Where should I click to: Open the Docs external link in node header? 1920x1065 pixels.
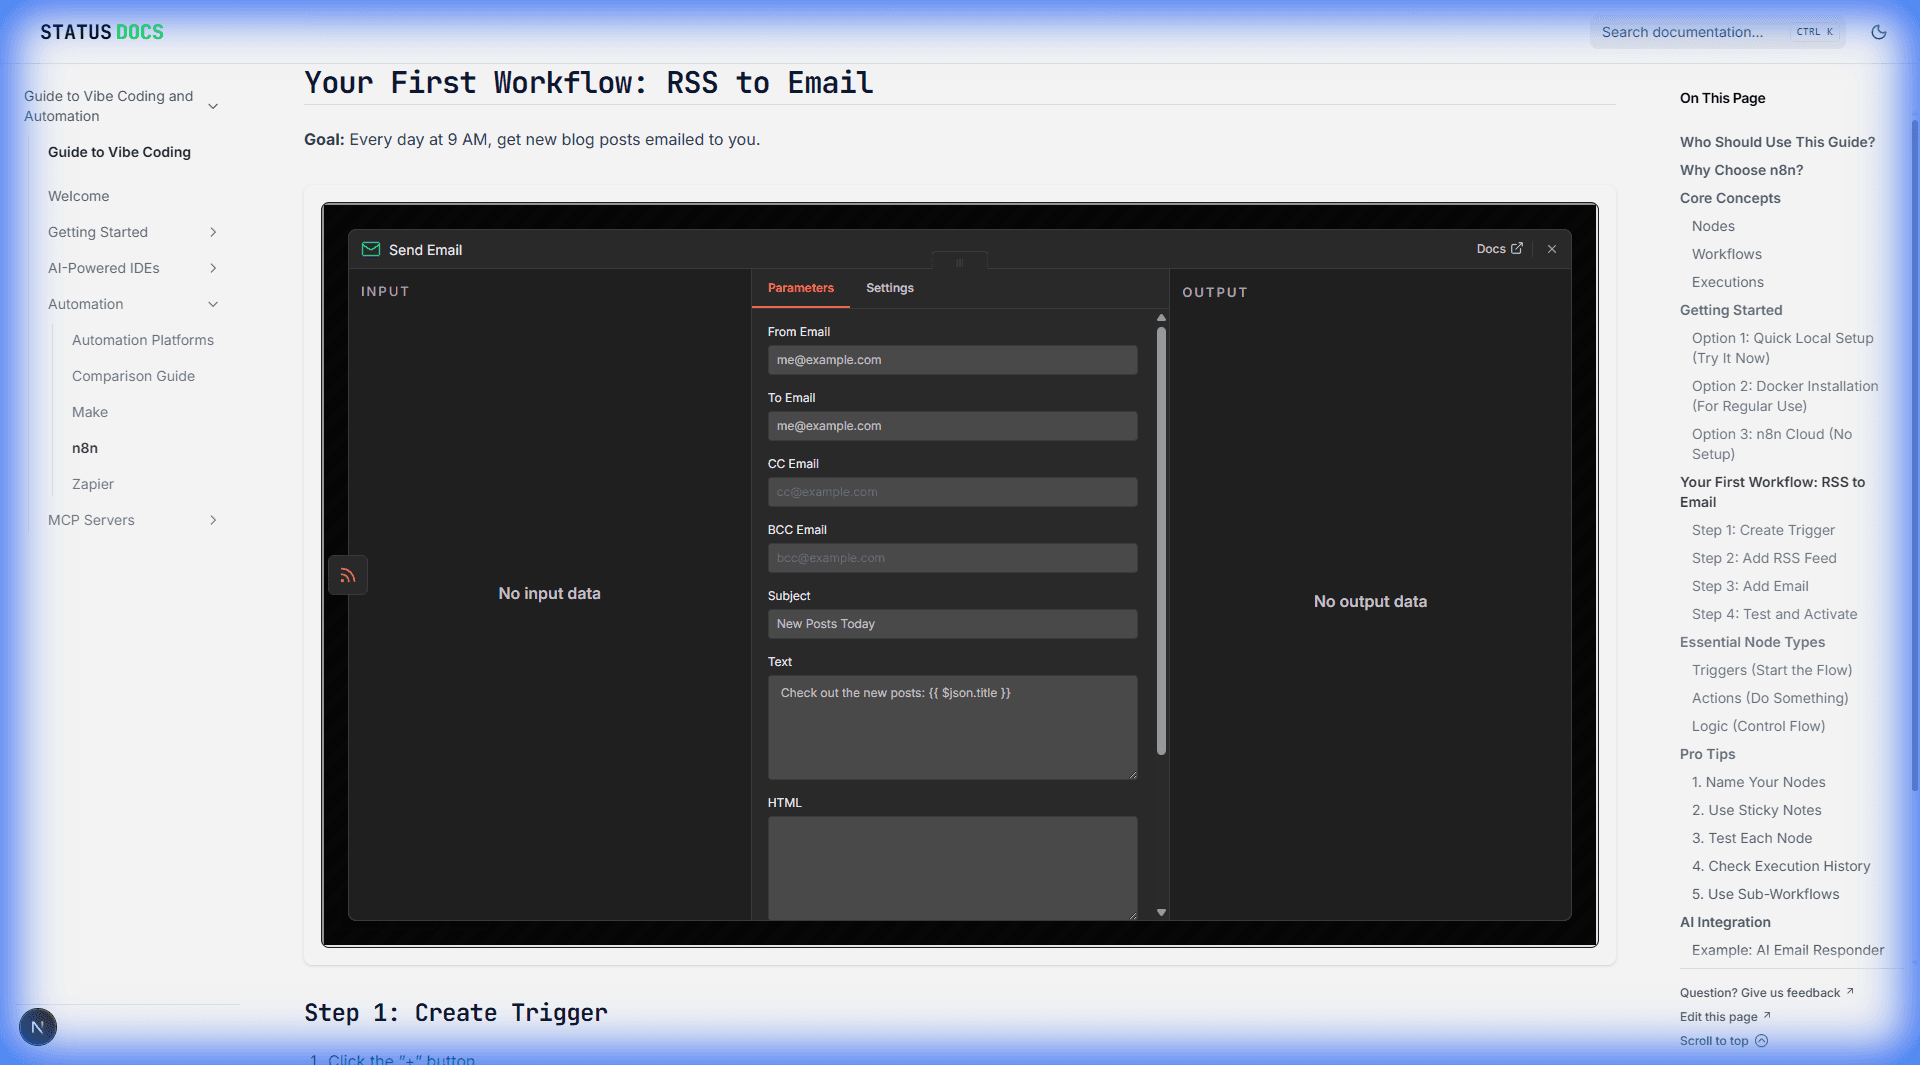[x=1499, y=249]
